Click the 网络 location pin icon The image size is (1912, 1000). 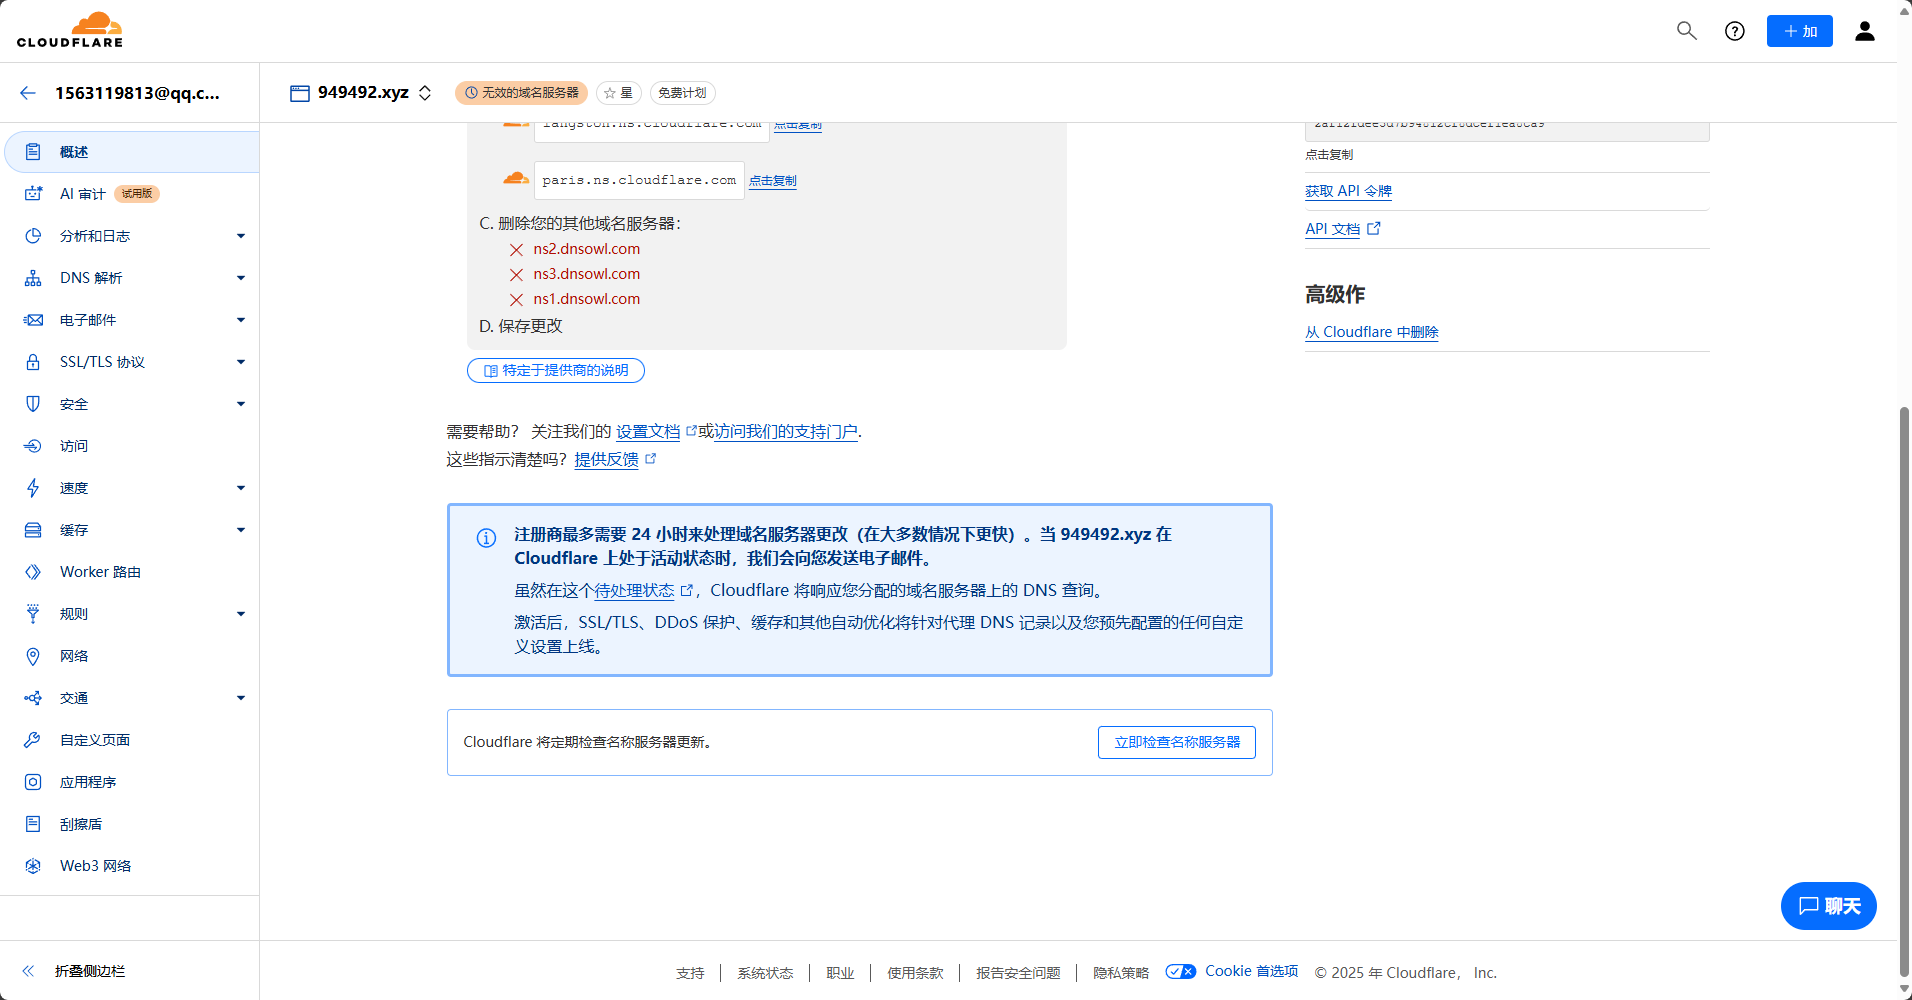pyautogui.click(x=33, y=656)
